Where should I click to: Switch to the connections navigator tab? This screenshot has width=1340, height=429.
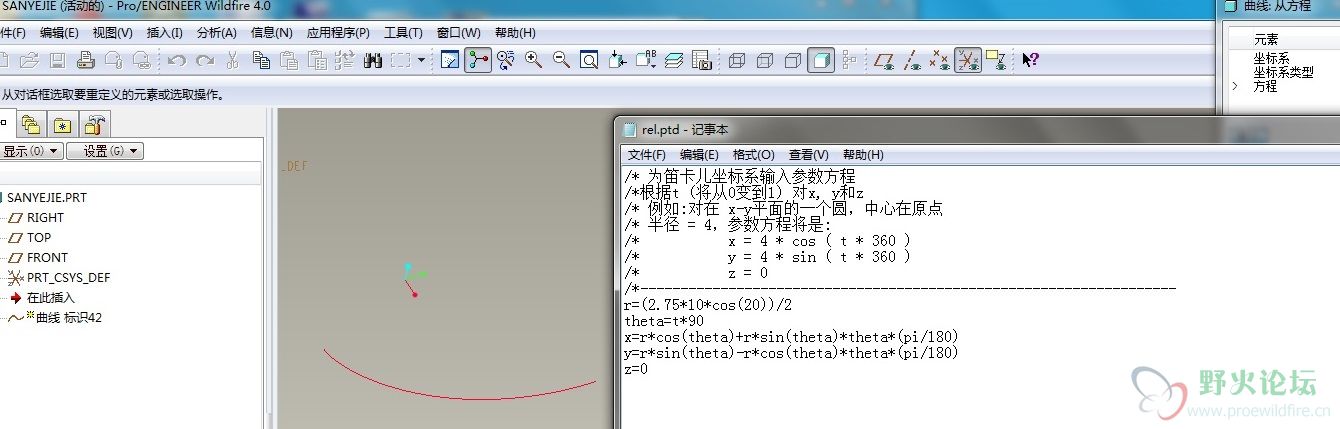95,125
